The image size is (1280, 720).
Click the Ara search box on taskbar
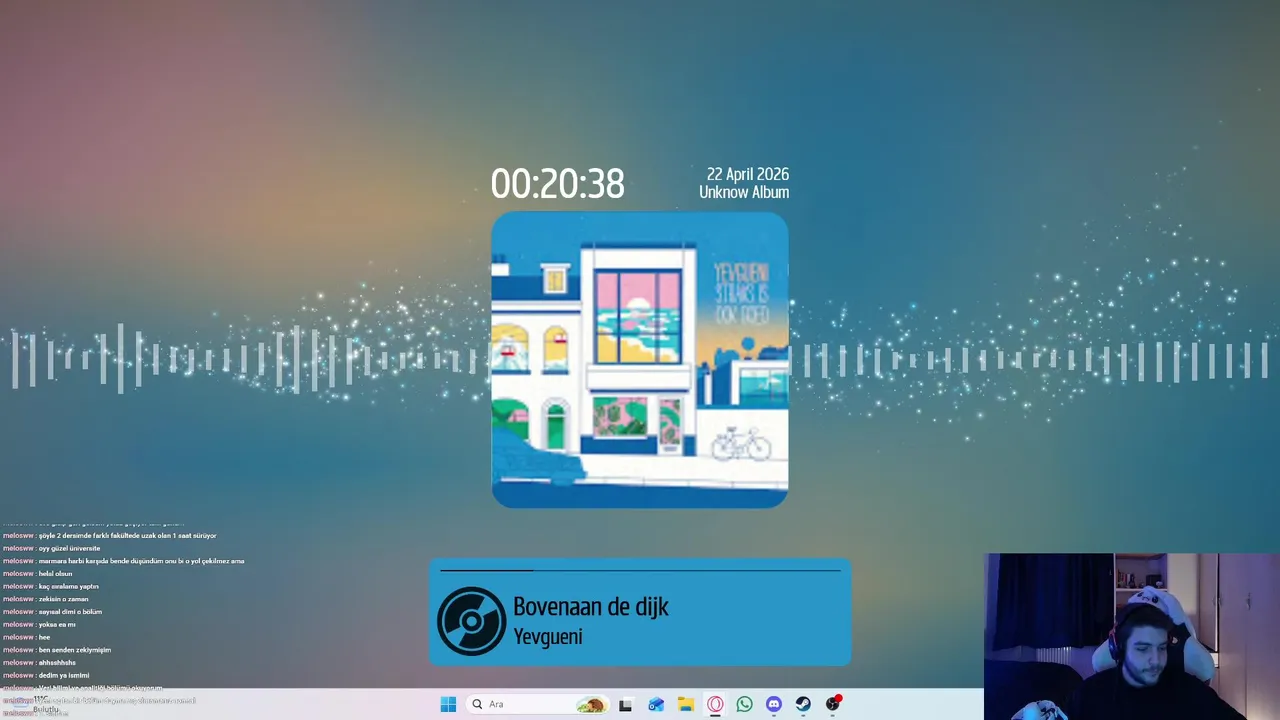pos(538,704)
